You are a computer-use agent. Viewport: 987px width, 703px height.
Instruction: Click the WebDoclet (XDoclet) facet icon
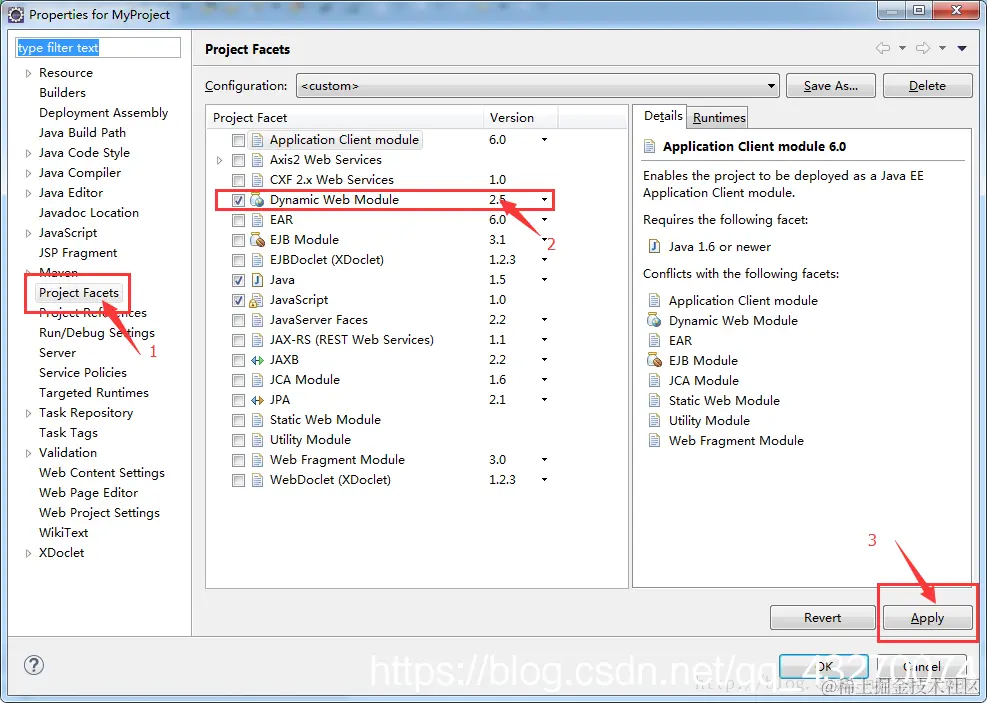coord(257,480)
